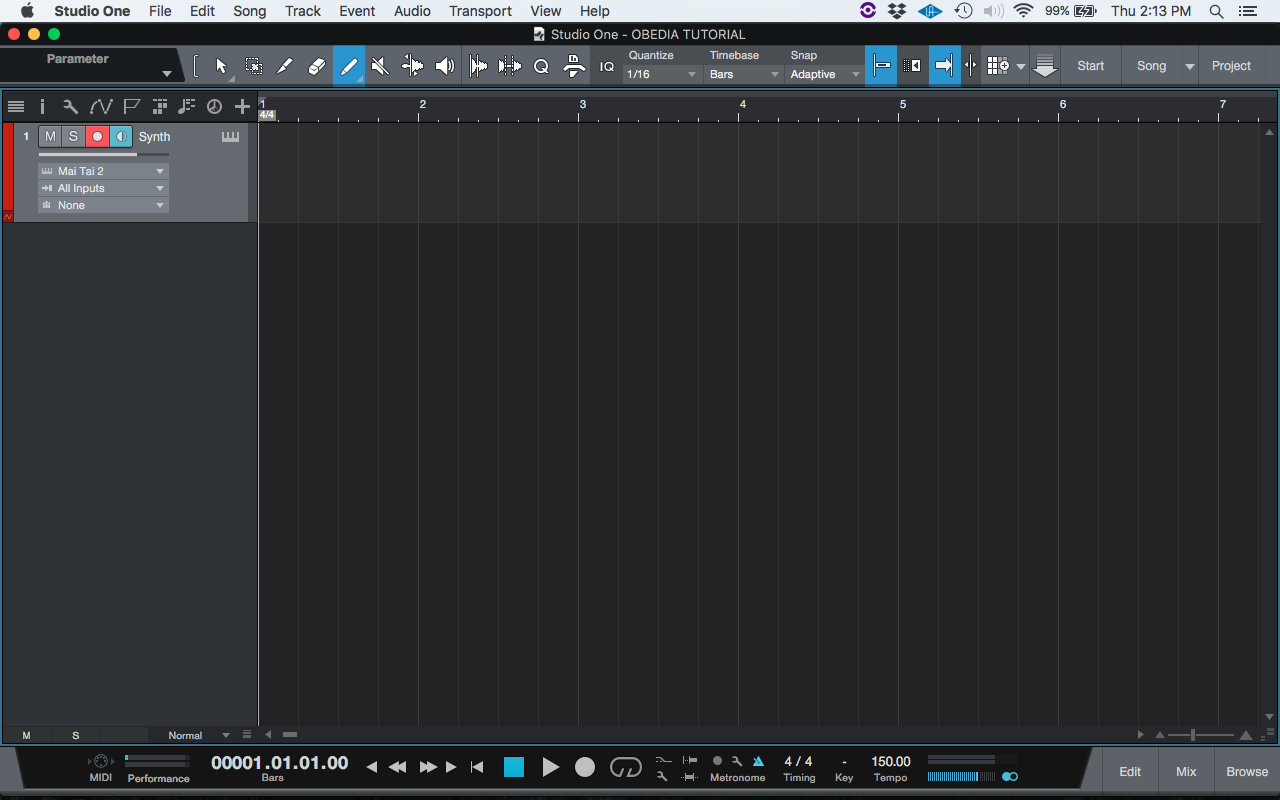
Task: Solo the Synth track
Action: 73,136
